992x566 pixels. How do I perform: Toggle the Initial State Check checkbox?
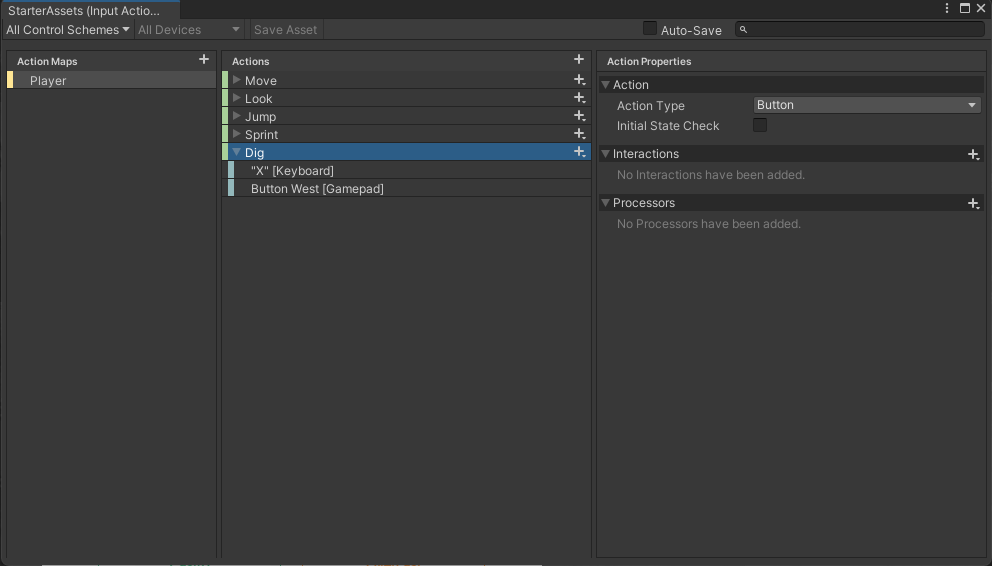(760, 125)
